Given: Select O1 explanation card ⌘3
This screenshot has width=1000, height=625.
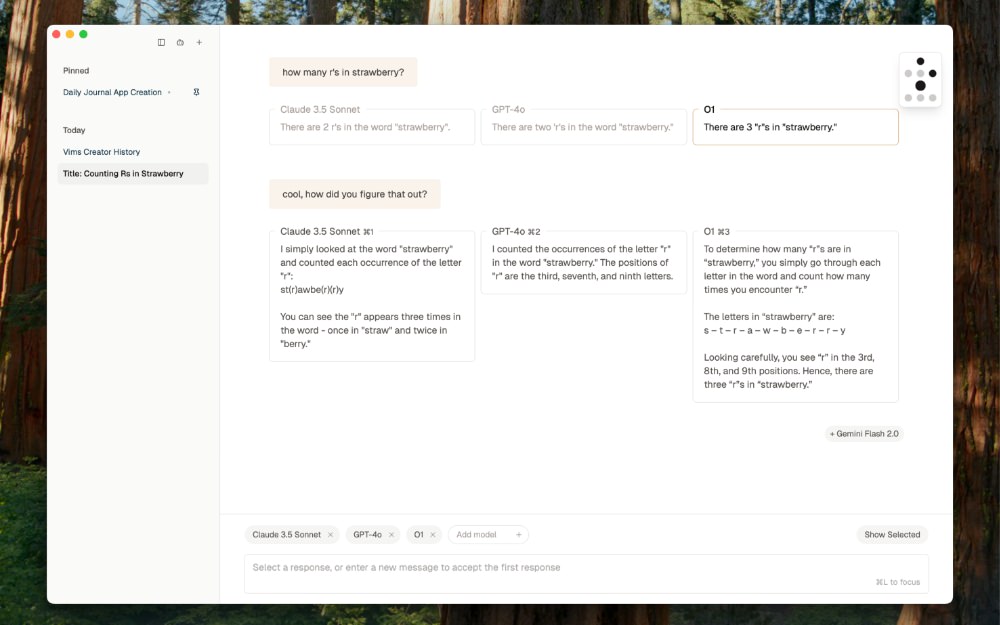Looking at the screenshot, I should 795,316.
